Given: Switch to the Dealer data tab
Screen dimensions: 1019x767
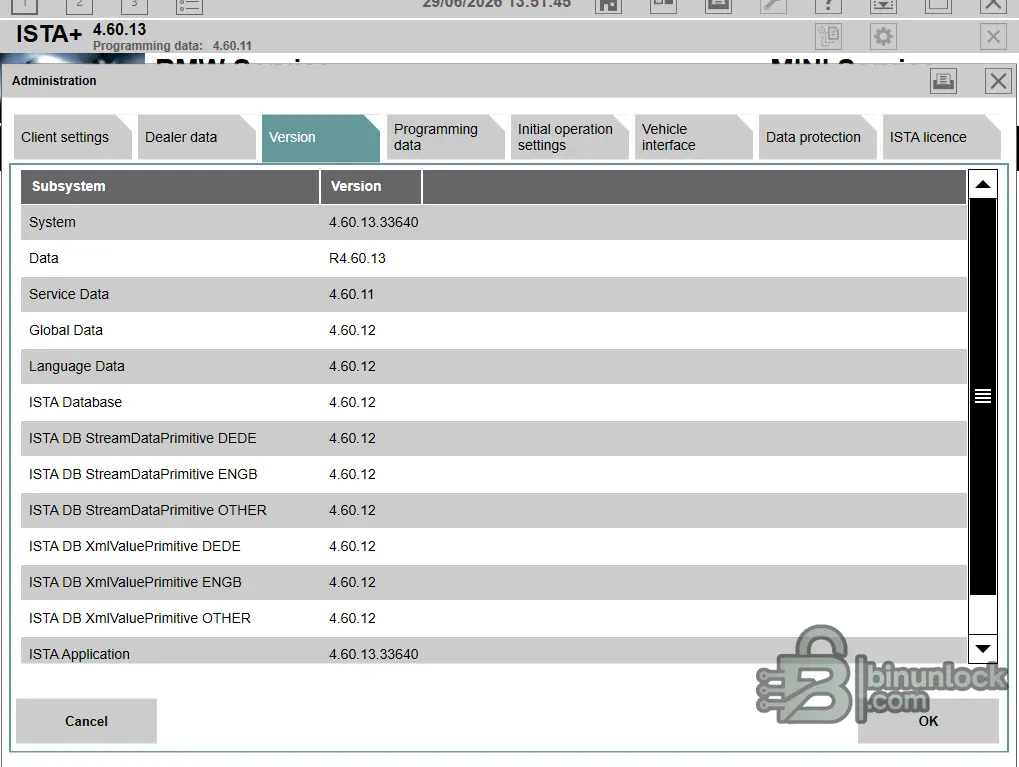Looking at the screenshot, I should [196, 137].
